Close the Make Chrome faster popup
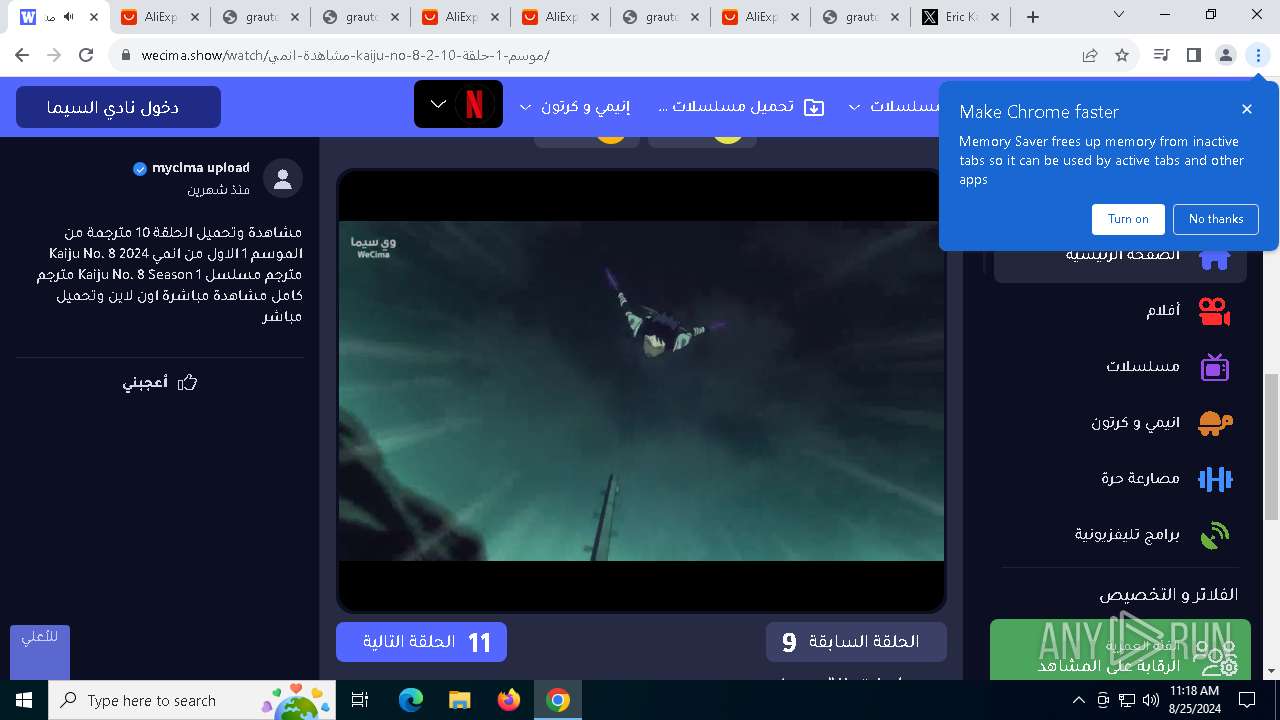1280x720 pixels. coord(1247,109)
